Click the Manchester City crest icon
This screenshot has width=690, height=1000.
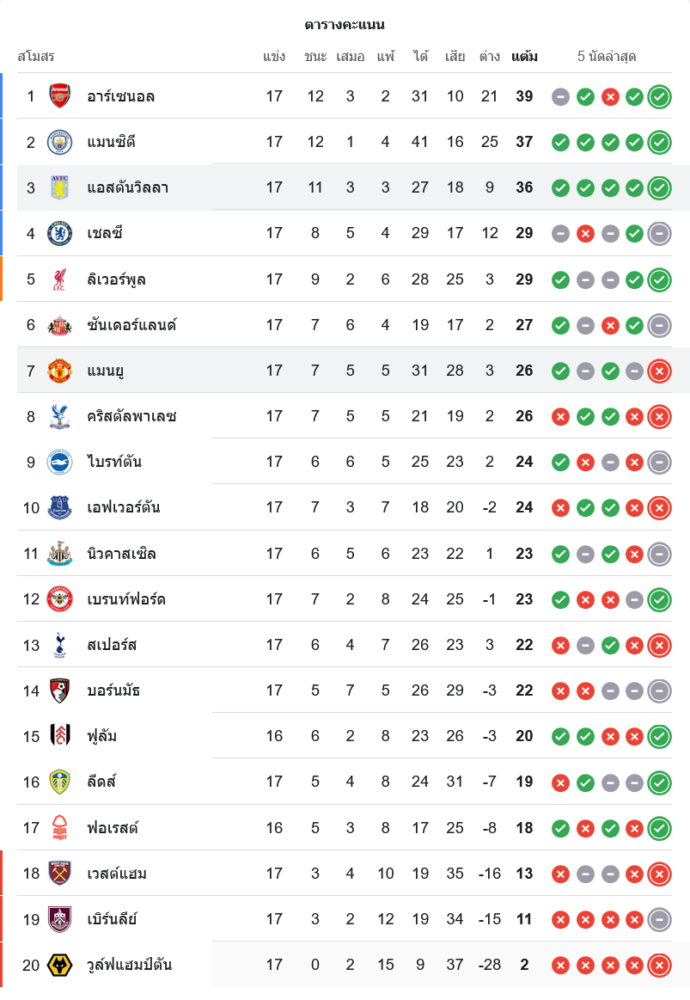pyautogui.click(x=60, y=142)
